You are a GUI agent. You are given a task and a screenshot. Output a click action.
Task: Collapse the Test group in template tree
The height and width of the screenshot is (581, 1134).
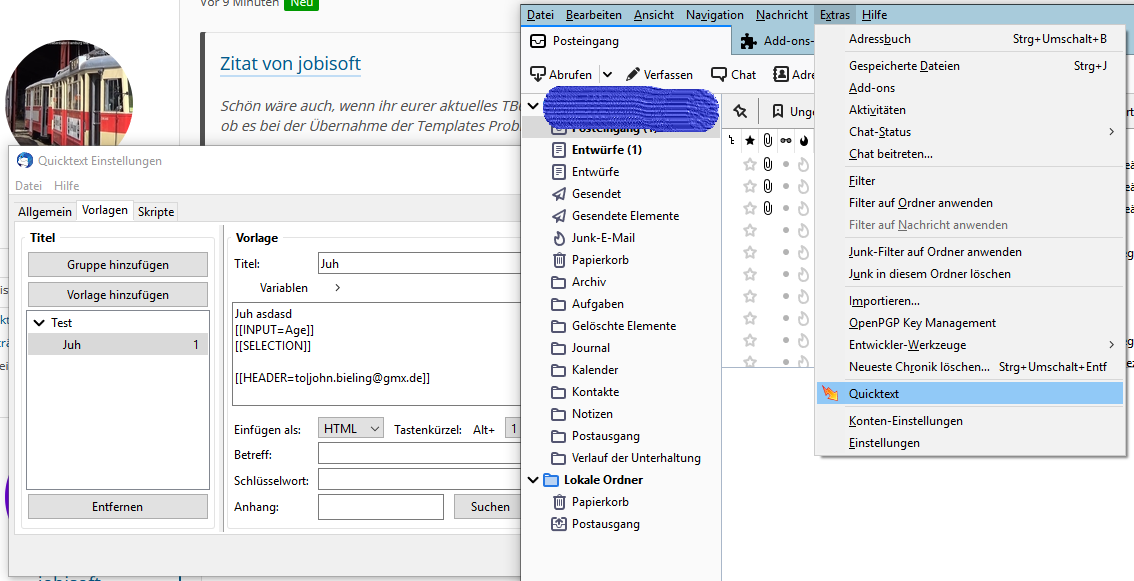point(38,323)
